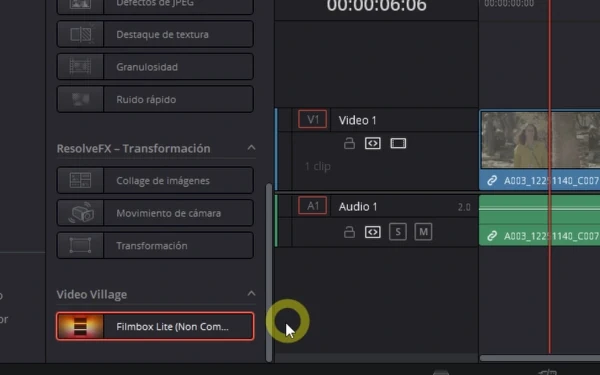
Task: Select the Granulosidad effect
Action: coord(155,67)
